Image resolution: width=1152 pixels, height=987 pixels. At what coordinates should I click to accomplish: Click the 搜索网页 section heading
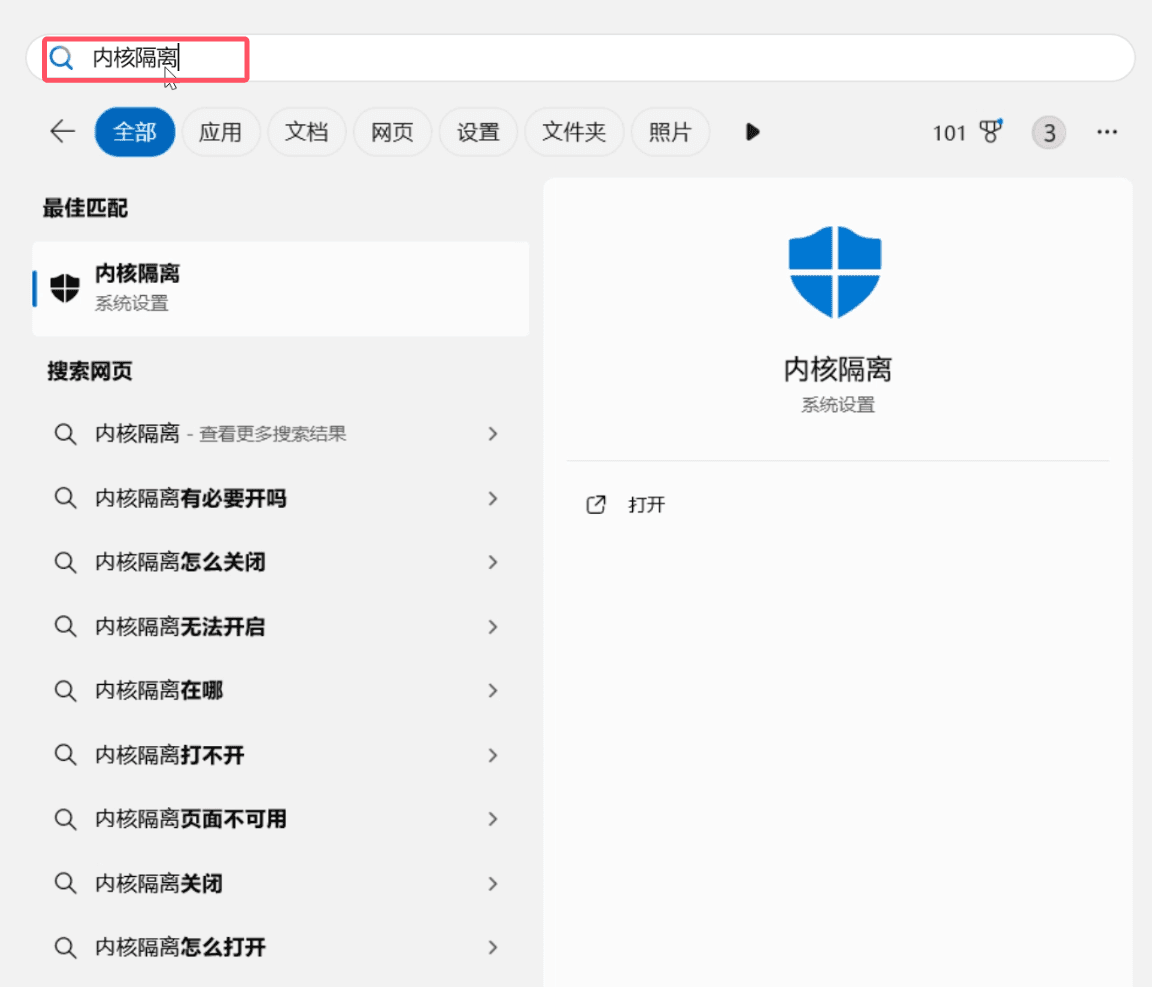90,371
